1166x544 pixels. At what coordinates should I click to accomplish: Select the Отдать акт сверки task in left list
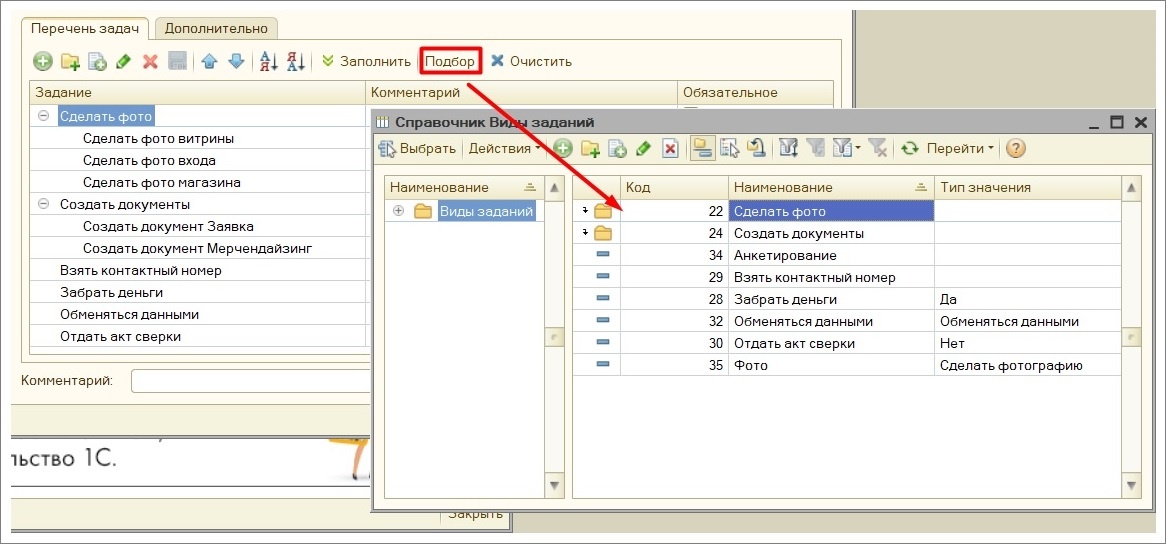(x=120, y=337)
